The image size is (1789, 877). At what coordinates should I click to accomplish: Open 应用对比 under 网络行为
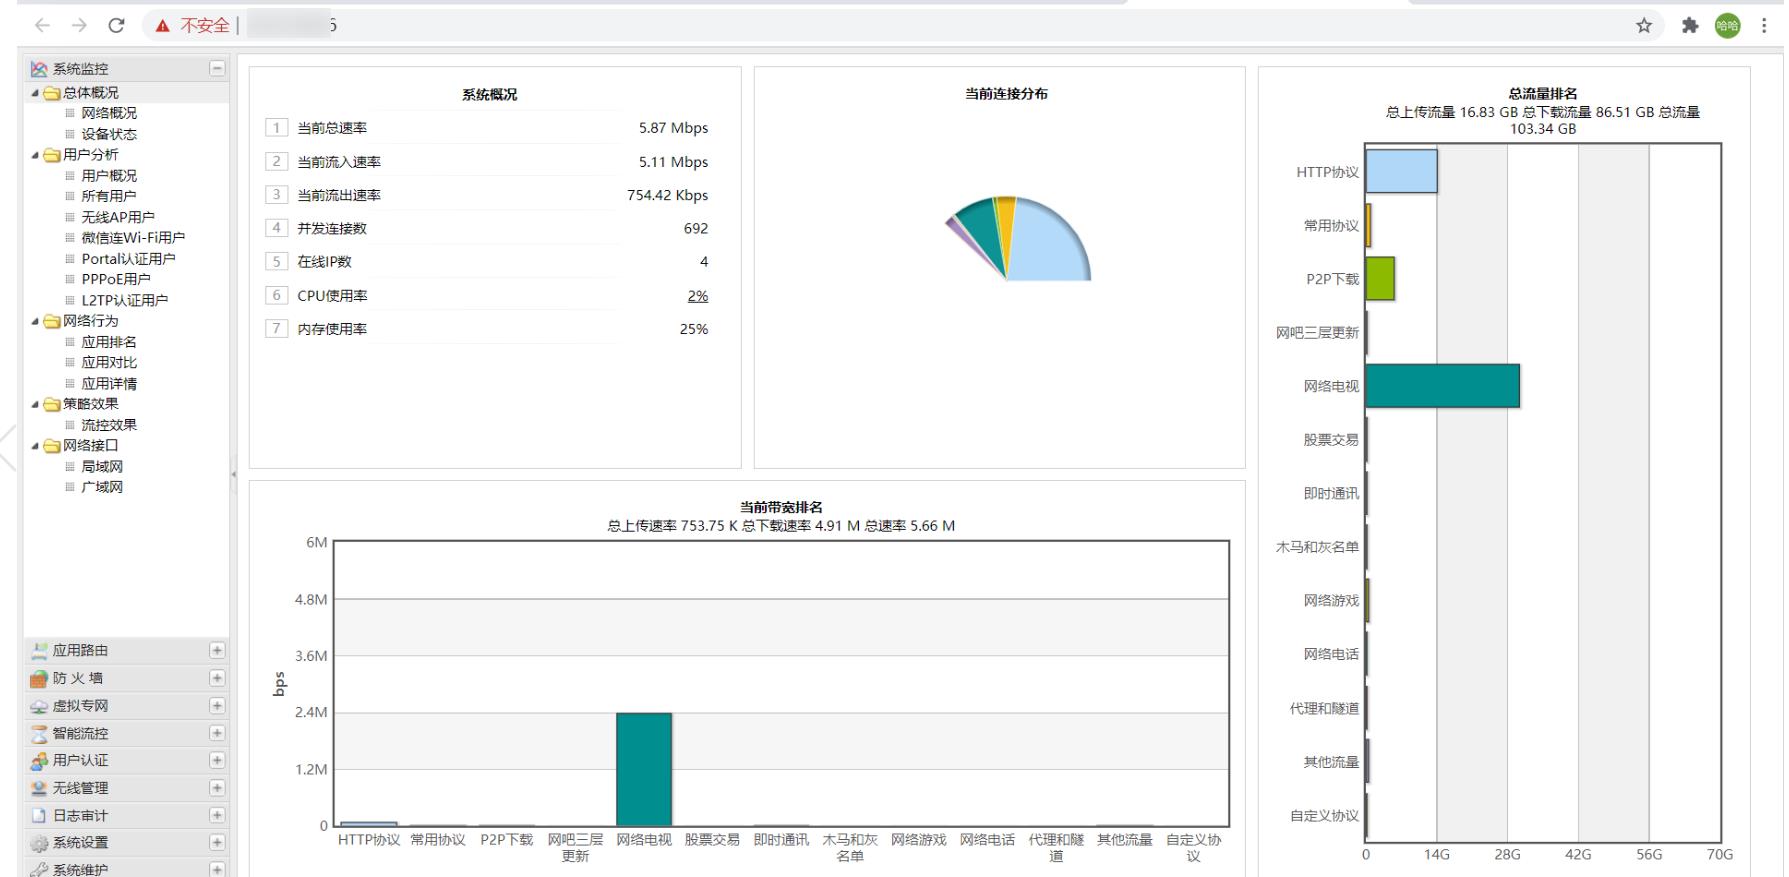pyautogui.click(x=109, y=363)
